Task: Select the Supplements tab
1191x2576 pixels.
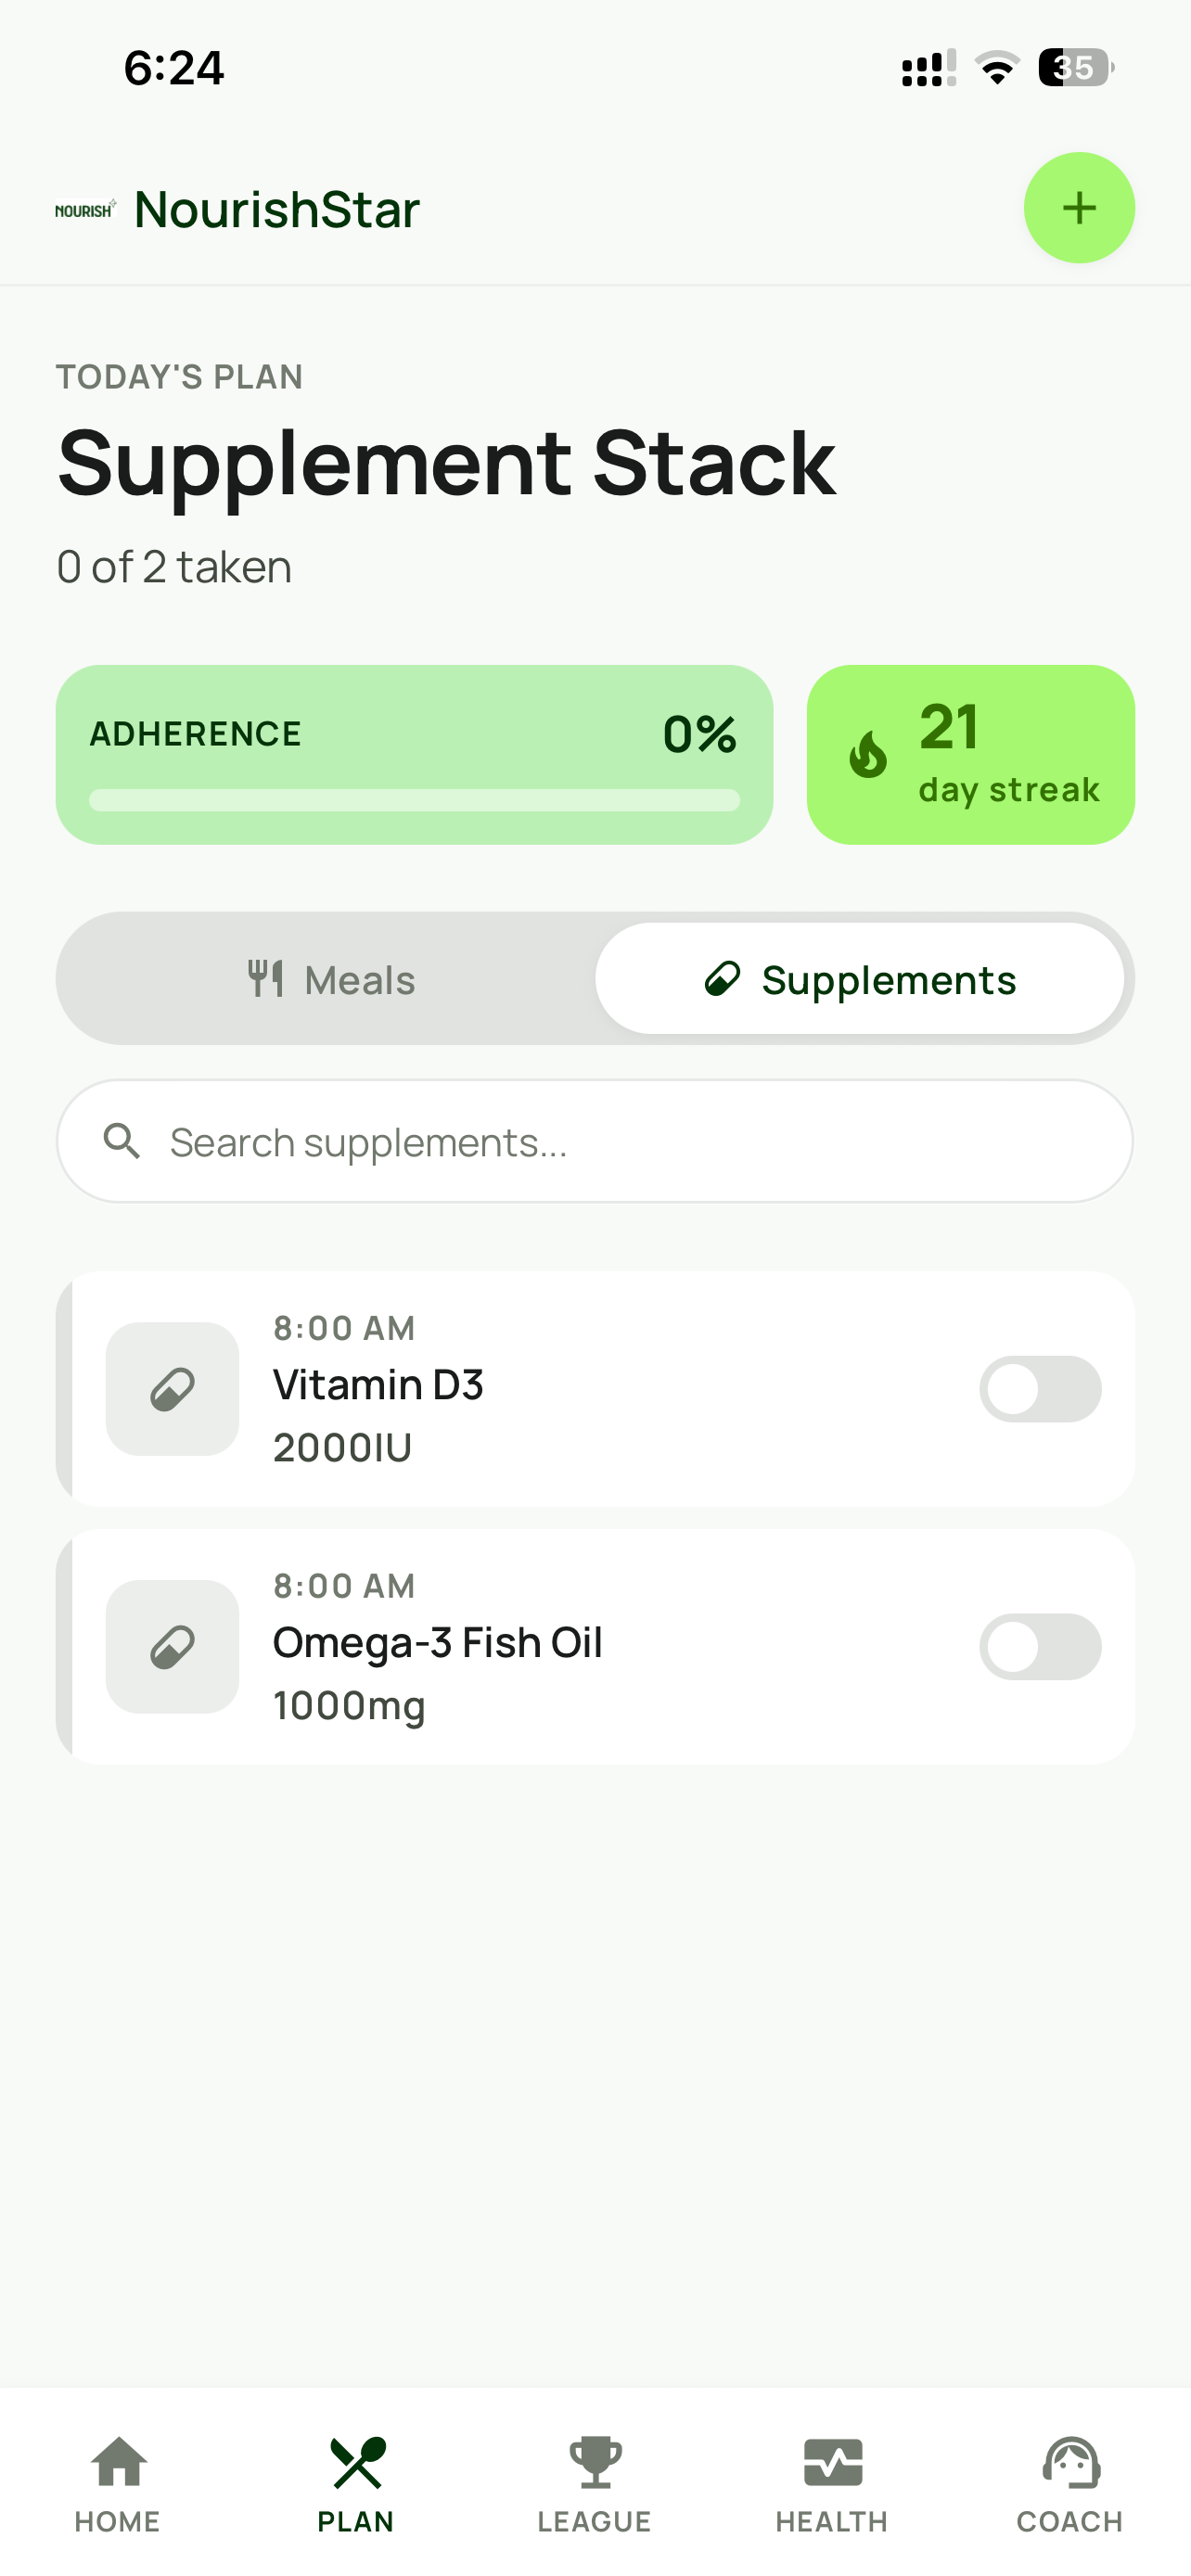Action: pyautogui.click(x=860, y=979)
